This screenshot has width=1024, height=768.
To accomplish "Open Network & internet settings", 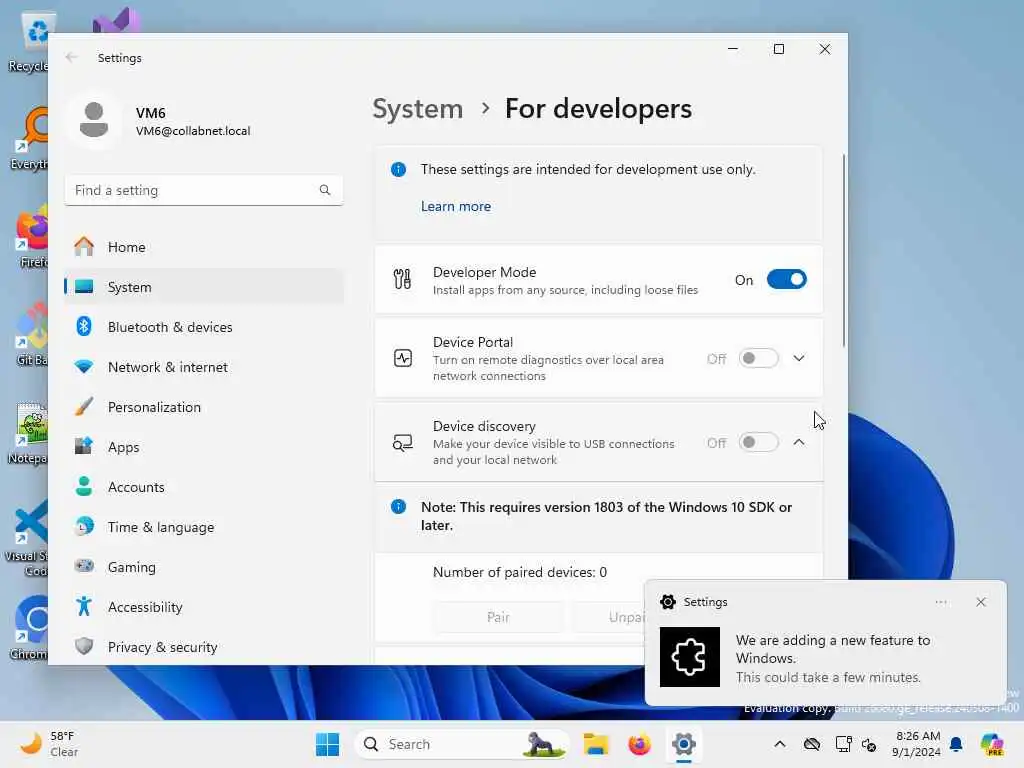I will [x=204, y=367].
